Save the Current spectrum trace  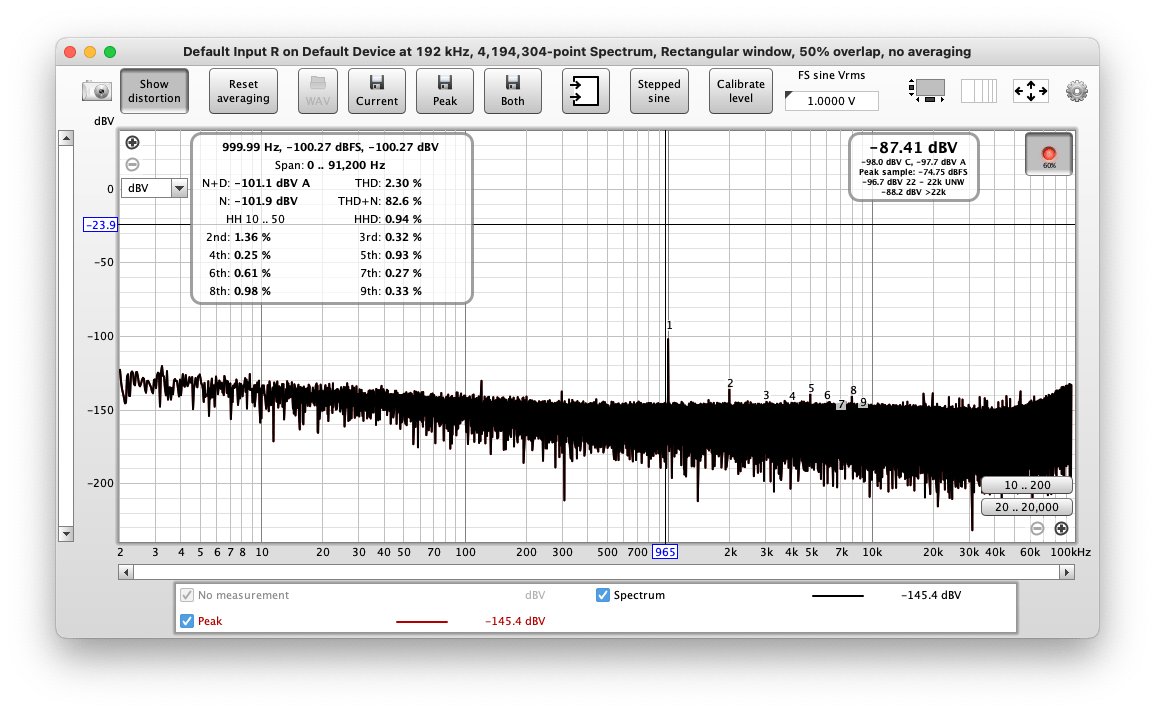coord(376,91)
